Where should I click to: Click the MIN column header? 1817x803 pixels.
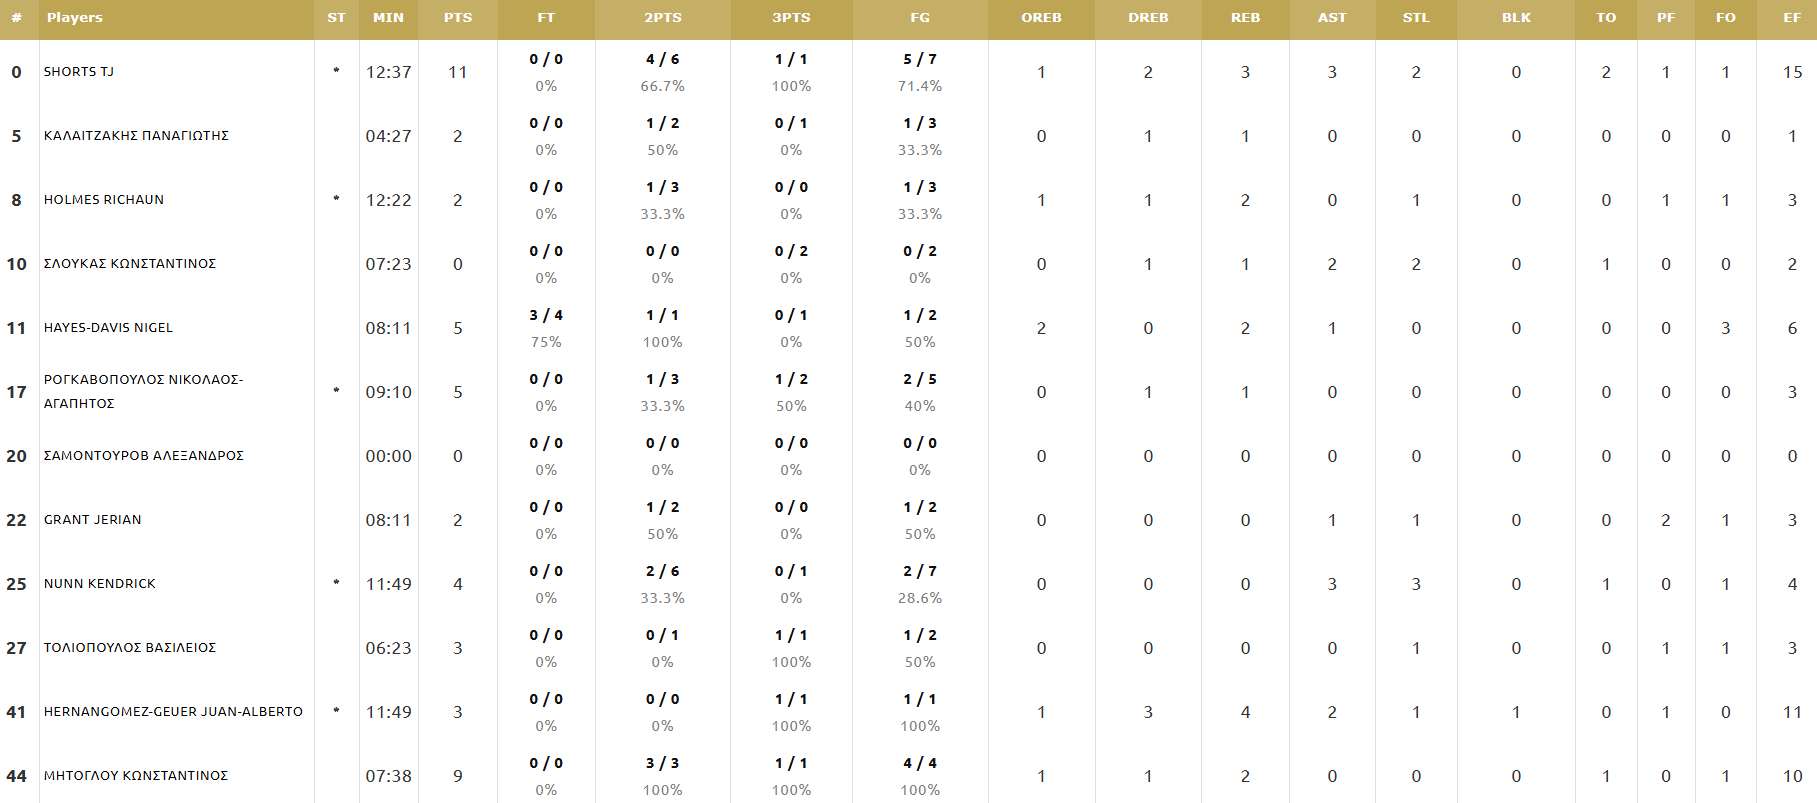[x=388, y=18]
